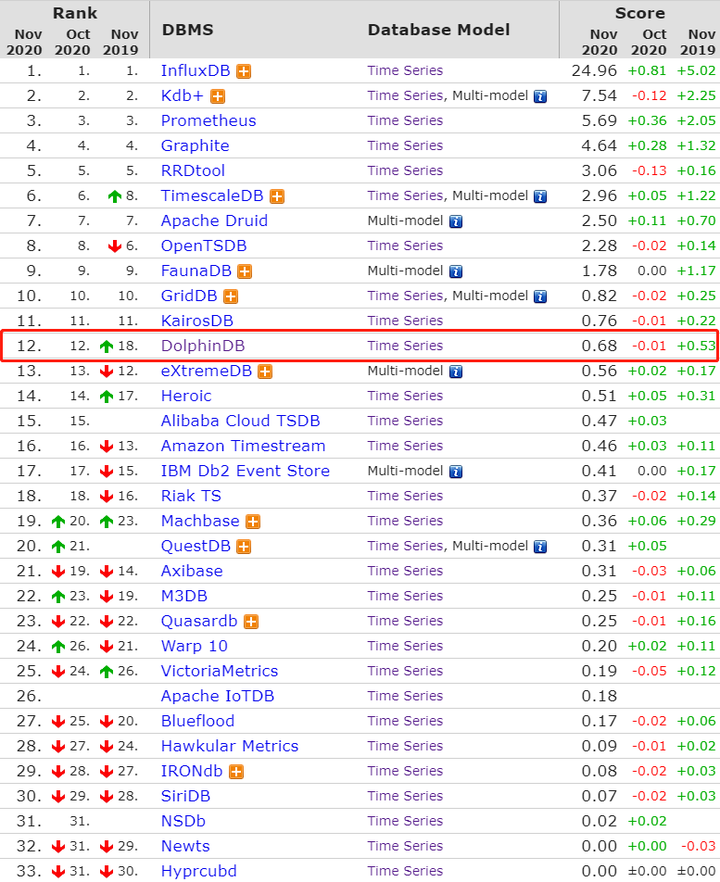Open the NSDb link
This screenshot has width=720, height=882.
(x=183, y=821)
